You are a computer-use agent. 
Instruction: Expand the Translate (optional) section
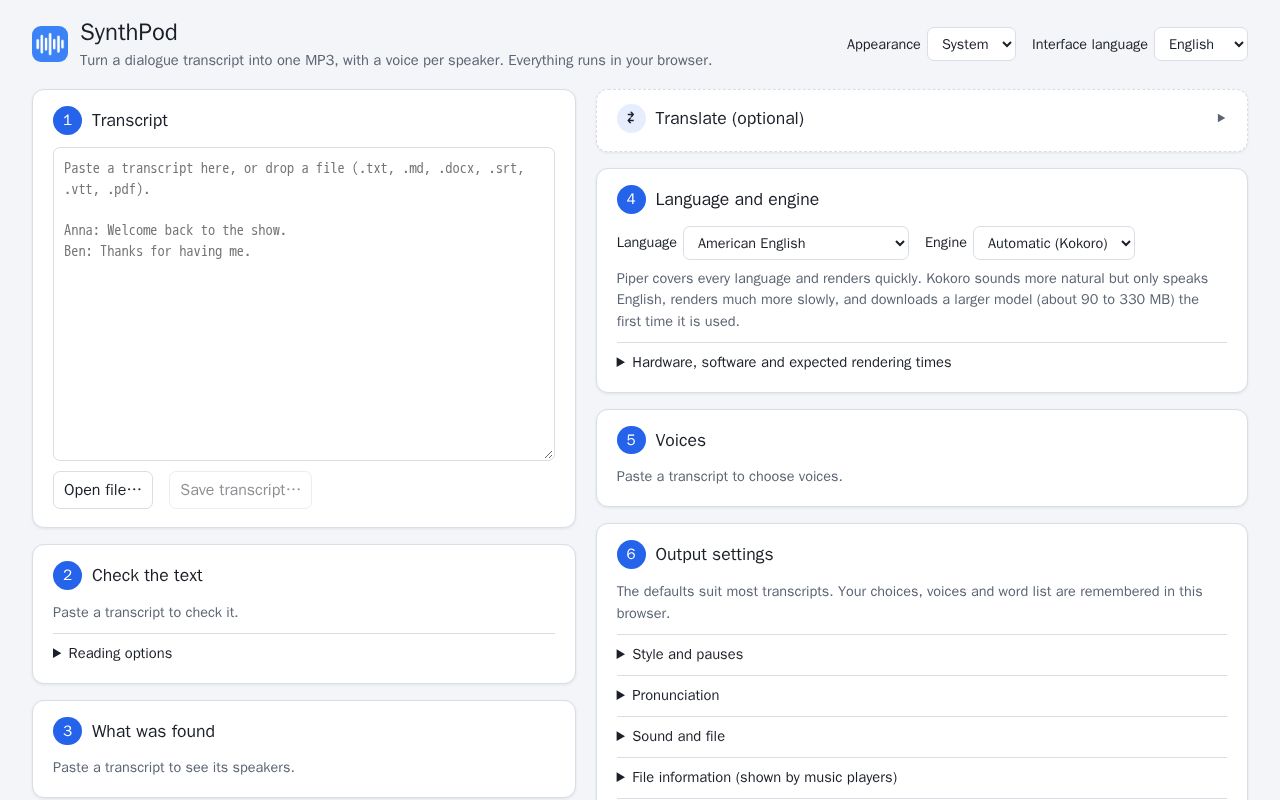[922, 118]
